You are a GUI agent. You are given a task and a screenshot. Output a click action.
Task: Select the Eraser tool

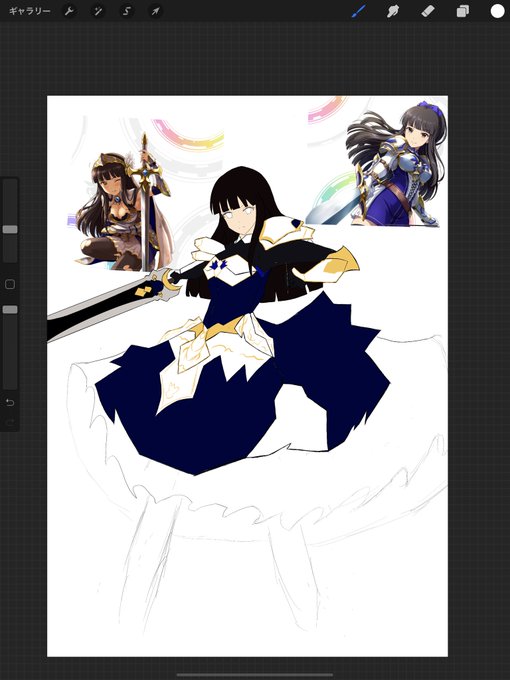click(428, 11)
